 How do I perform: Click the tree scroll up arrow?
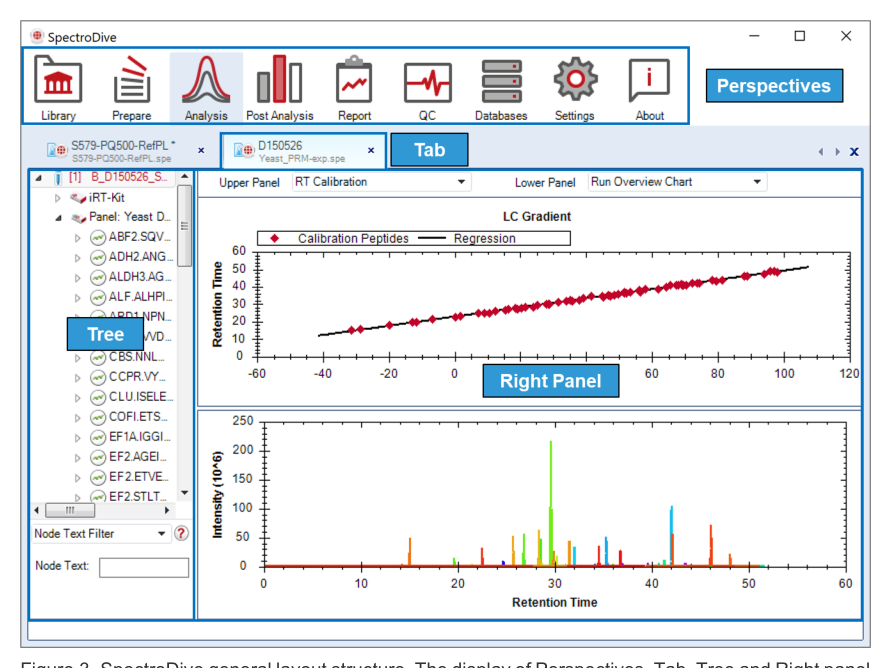(185, 177)
